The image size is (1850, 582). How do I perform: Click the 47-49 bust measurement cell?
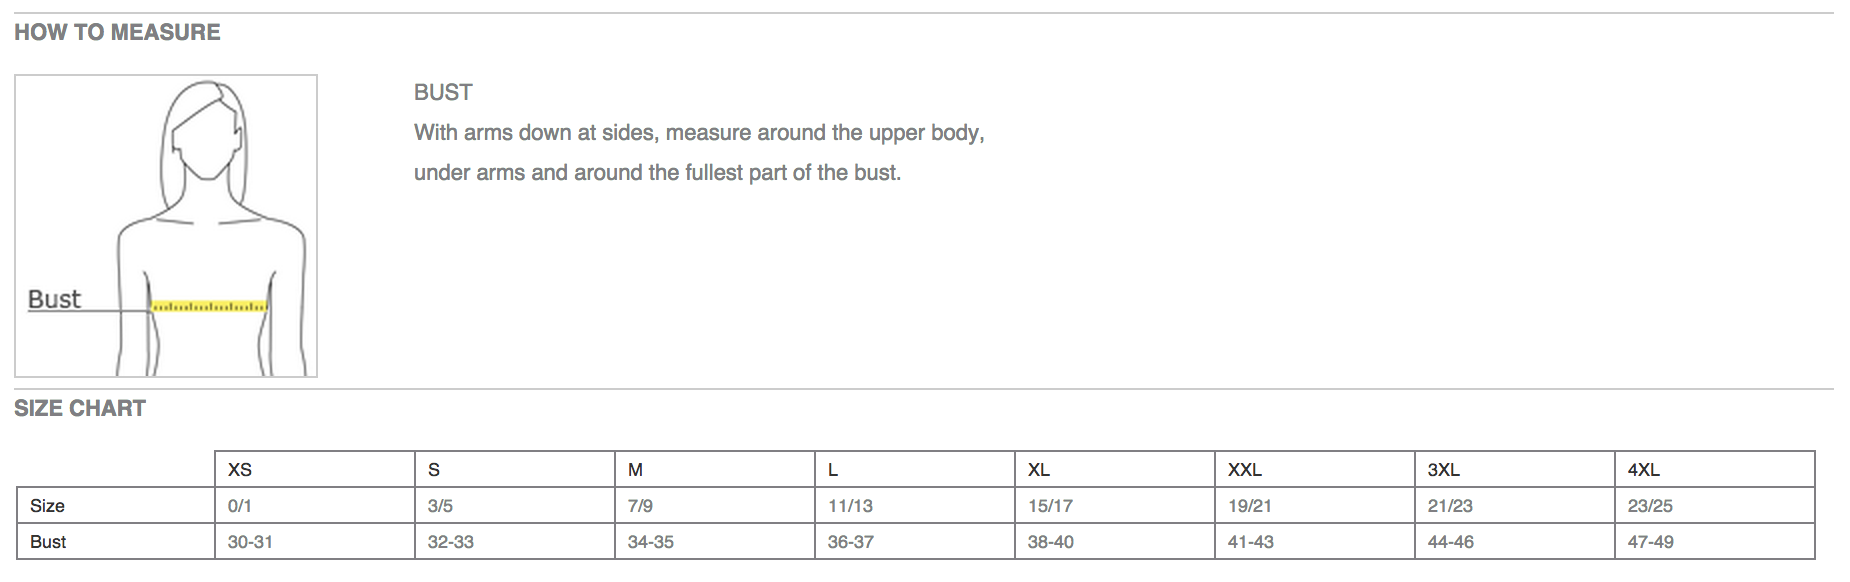[1650, 541]
